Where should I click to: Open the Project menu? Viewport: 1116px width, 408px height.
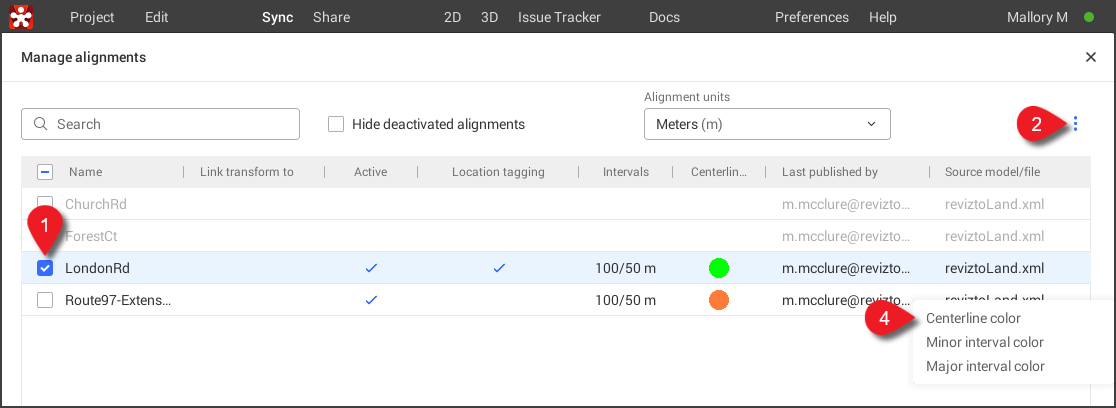click(x=92, y=17)
